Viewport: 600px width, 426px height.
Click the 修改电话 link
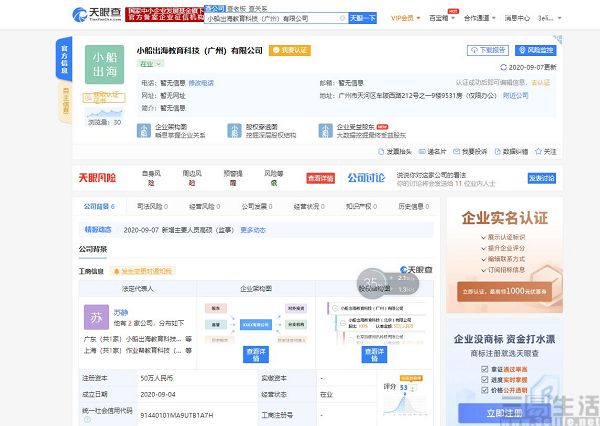point(201,83)
